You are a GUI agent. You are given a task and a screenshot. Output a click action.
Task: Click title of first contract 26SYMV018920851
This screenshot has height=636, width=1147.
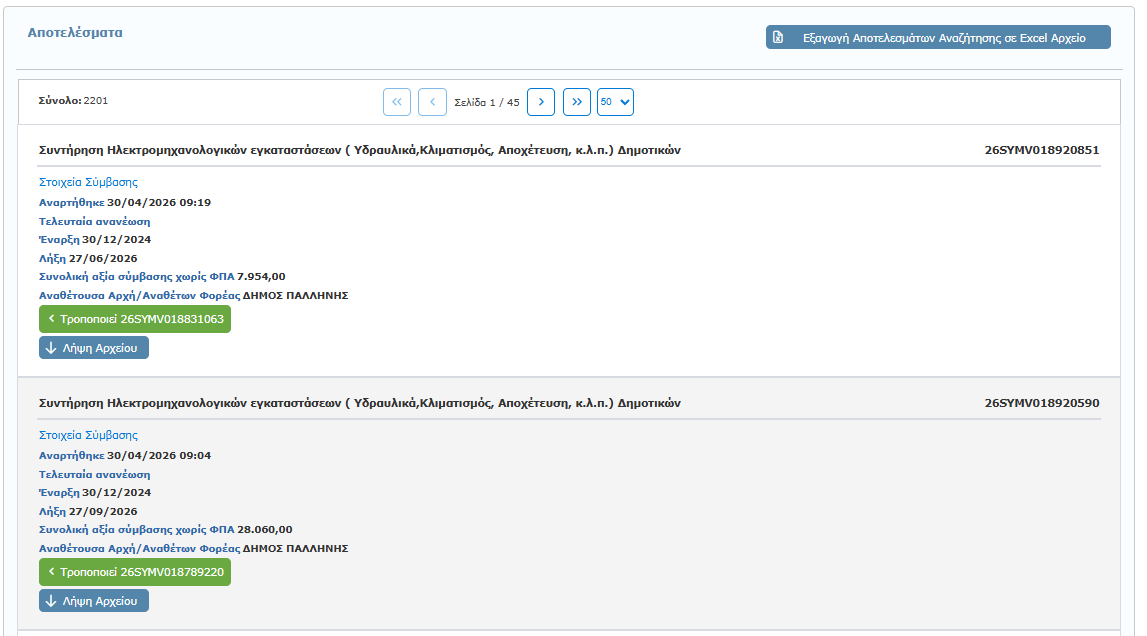point(359,150)
